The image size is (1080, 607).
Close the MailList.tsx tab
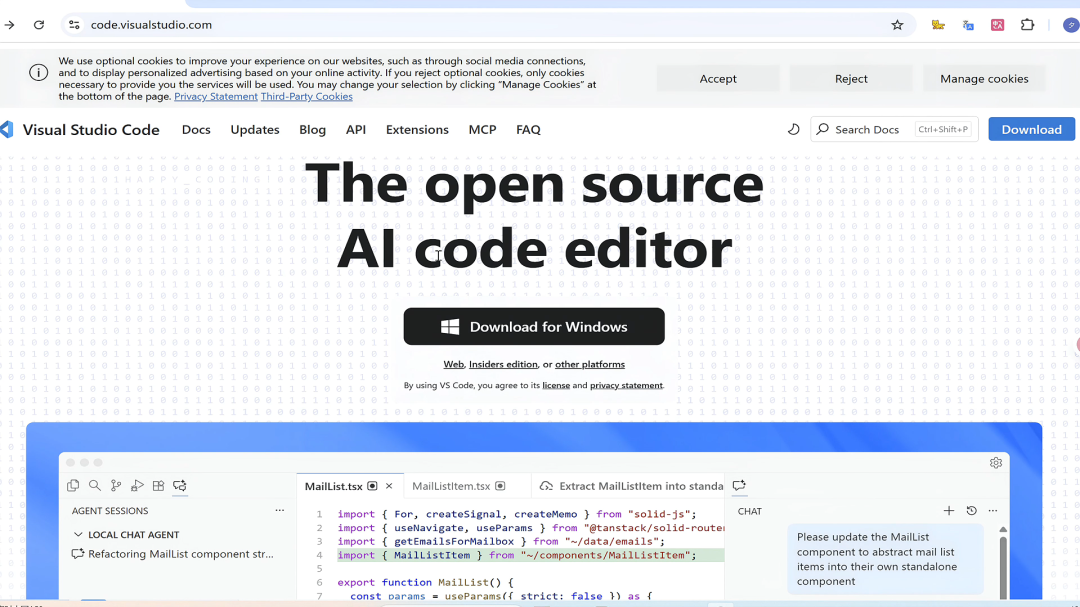click(389, 486)
